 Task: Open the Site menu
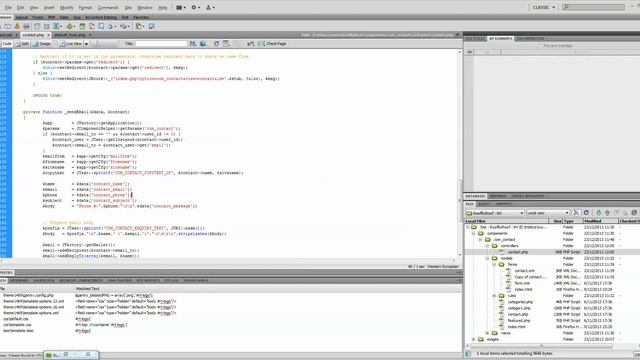[x=128, y=7]
